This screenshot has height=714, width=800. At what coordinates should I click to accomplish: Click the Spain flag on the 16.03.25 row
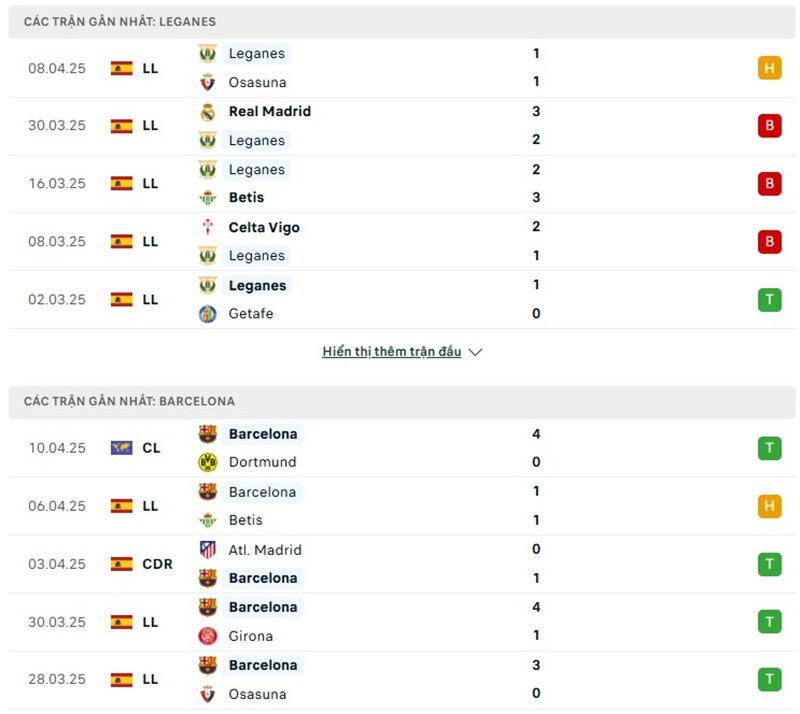(121, 184)
